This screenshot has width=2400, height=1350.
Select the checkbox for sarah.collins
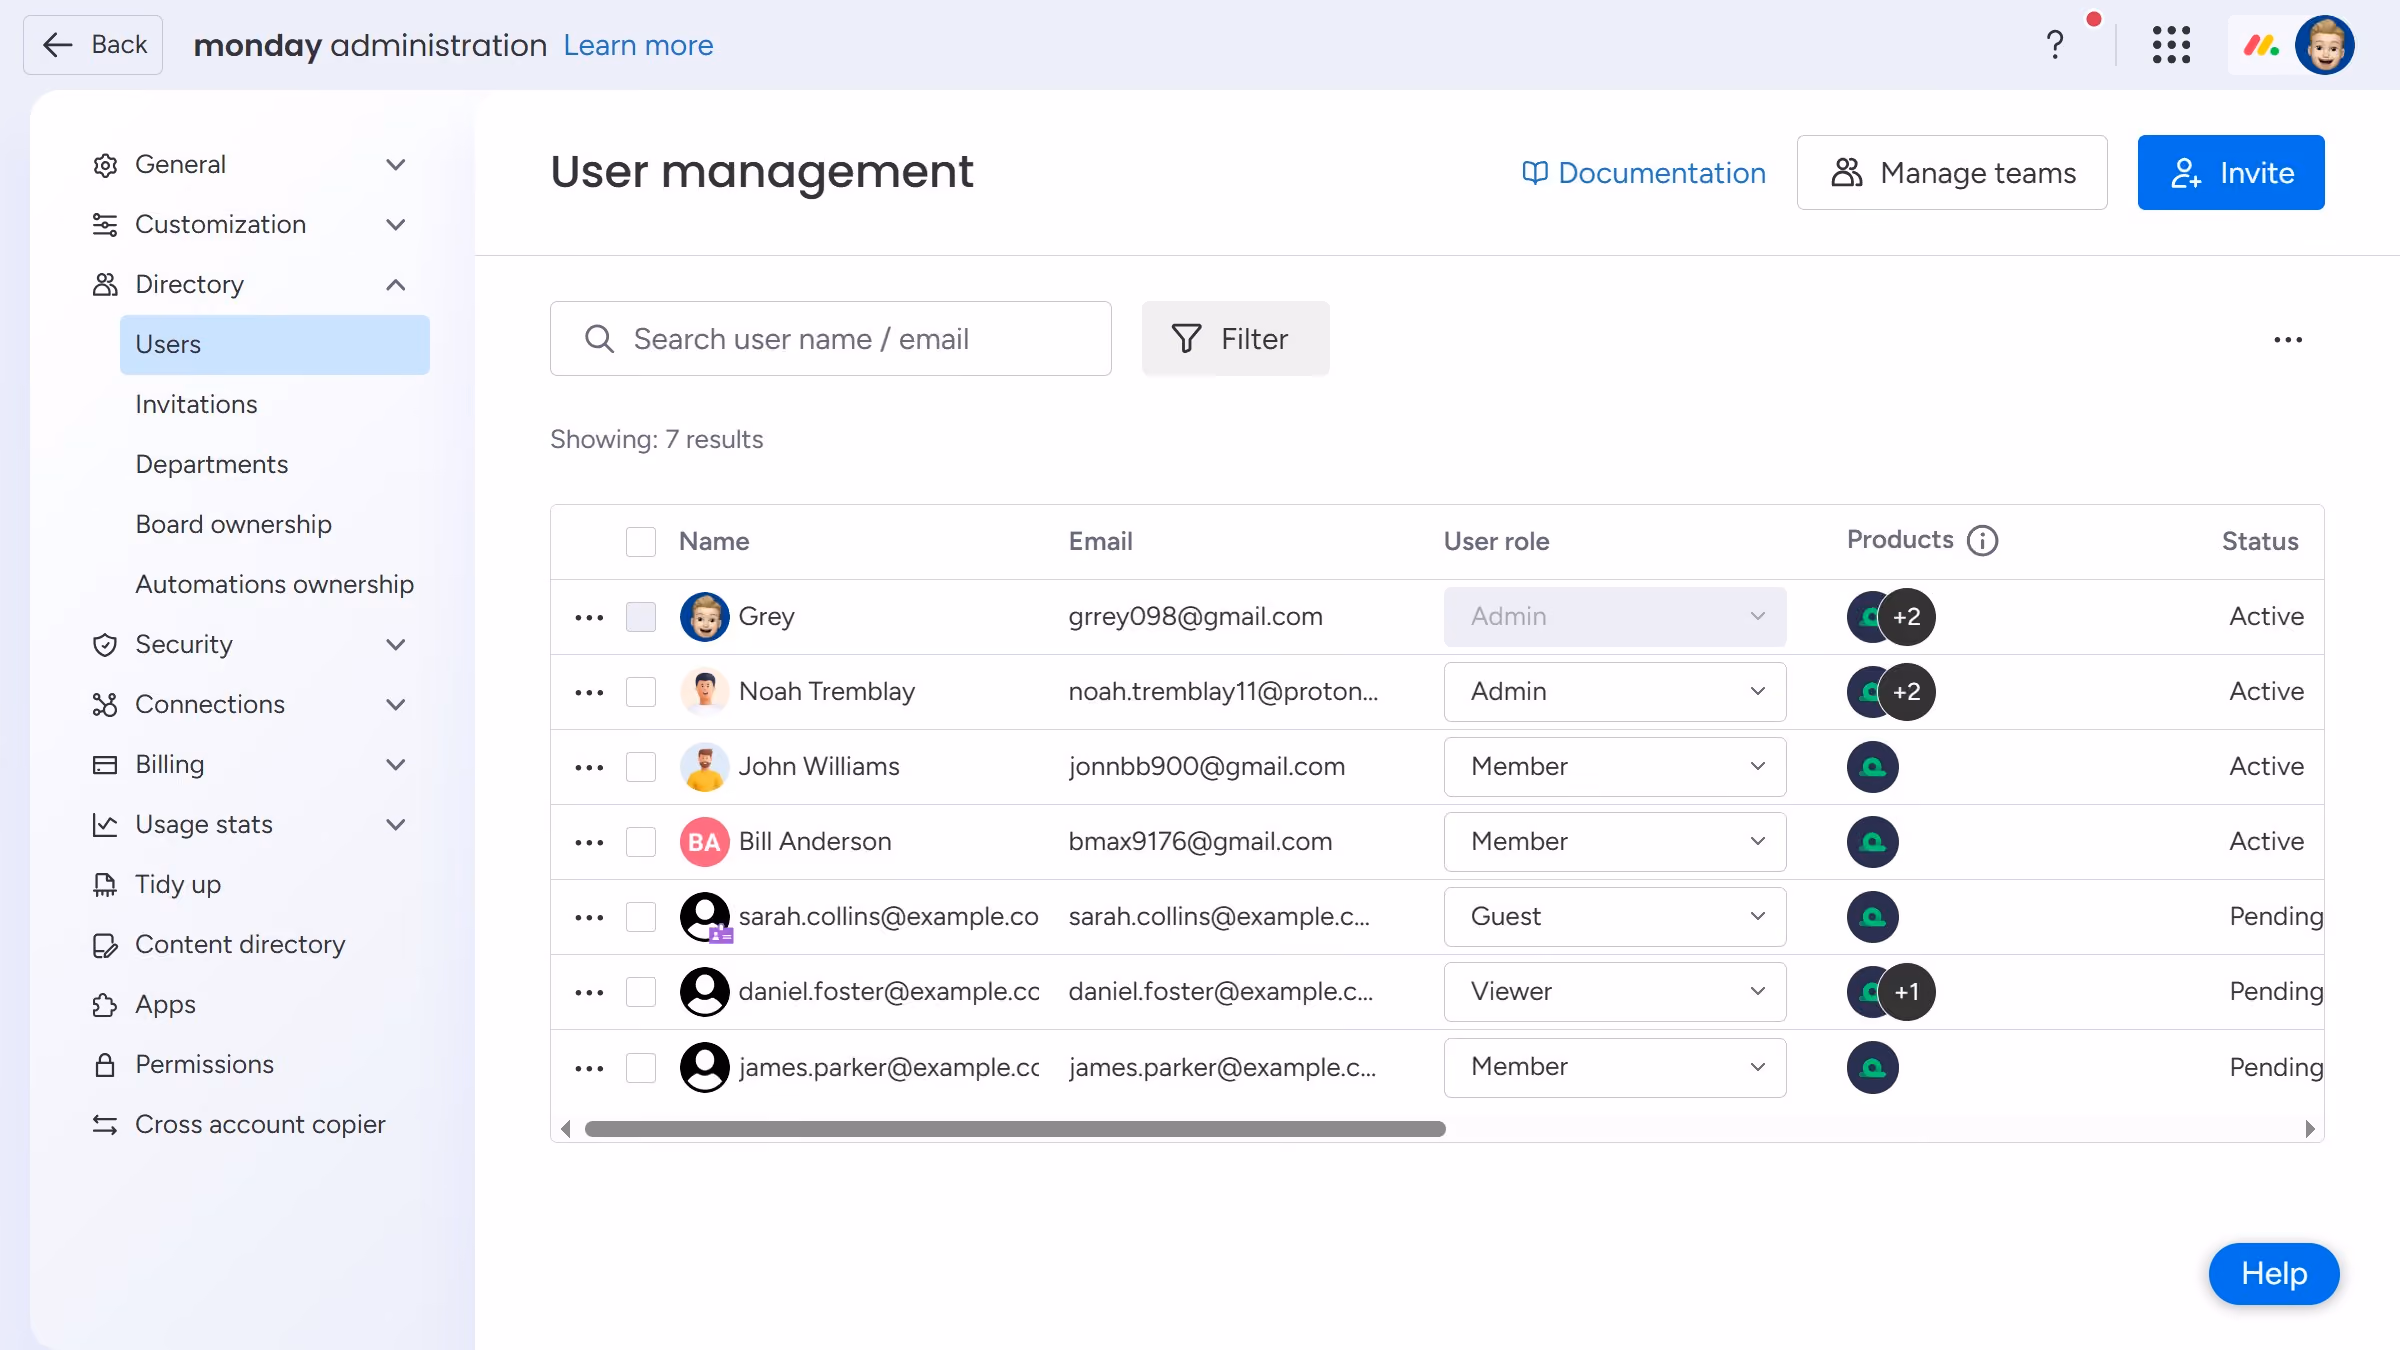641,917
